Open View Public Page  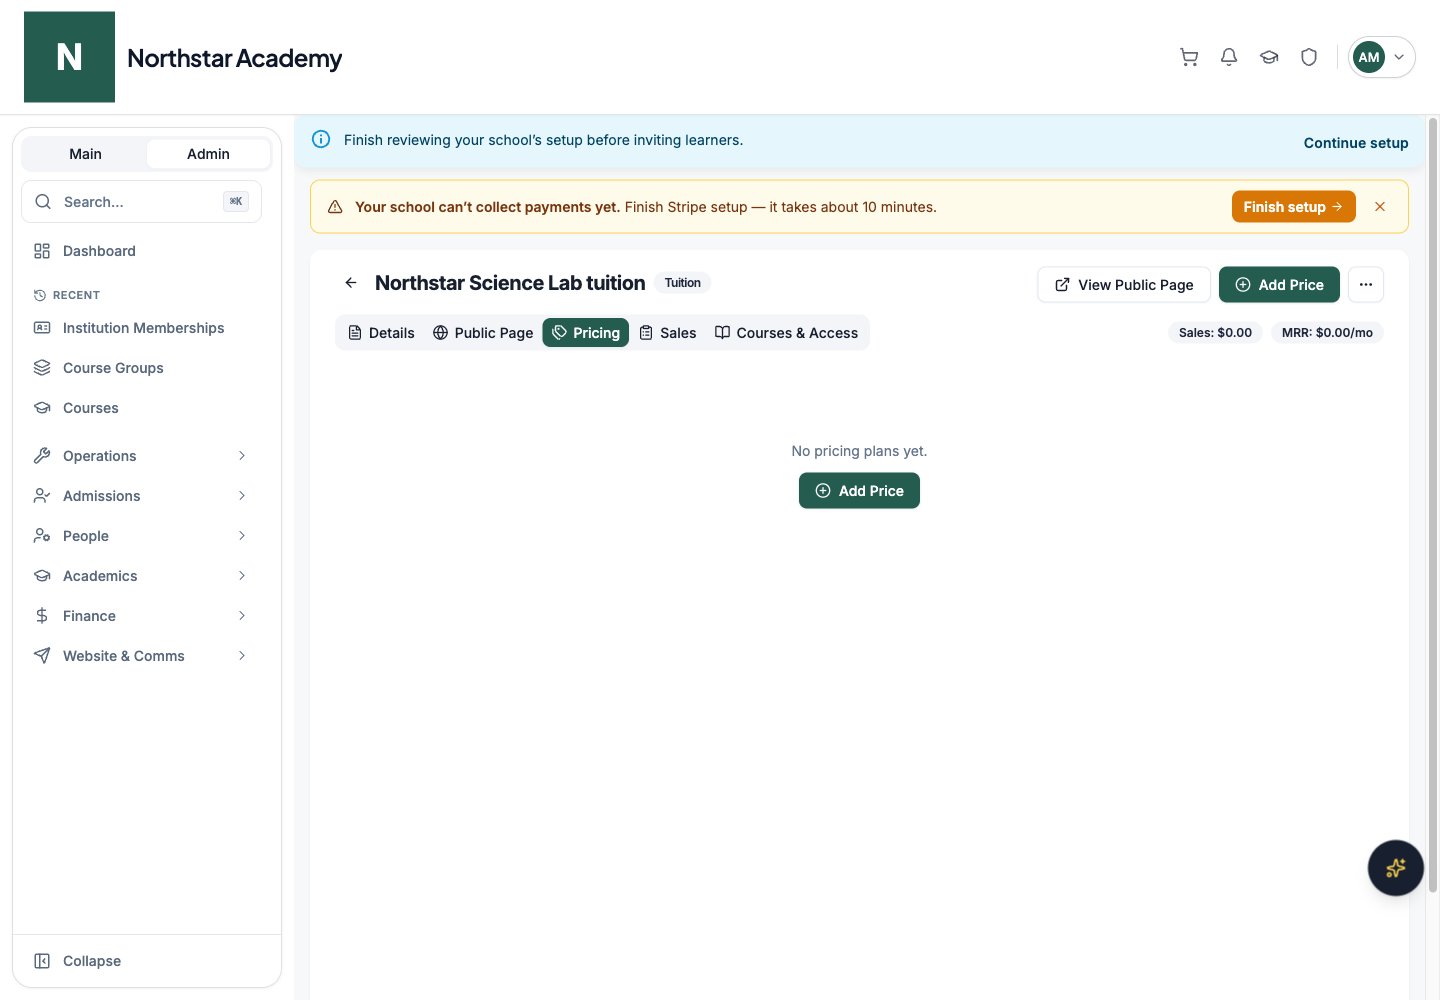[x=1124, y=285]
